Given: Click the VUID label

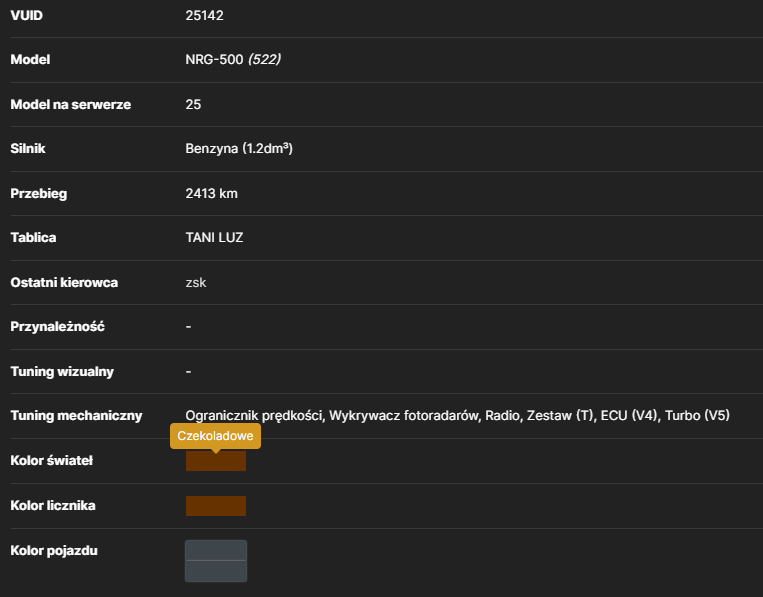Looking at the screenshot, I should 27,16.
